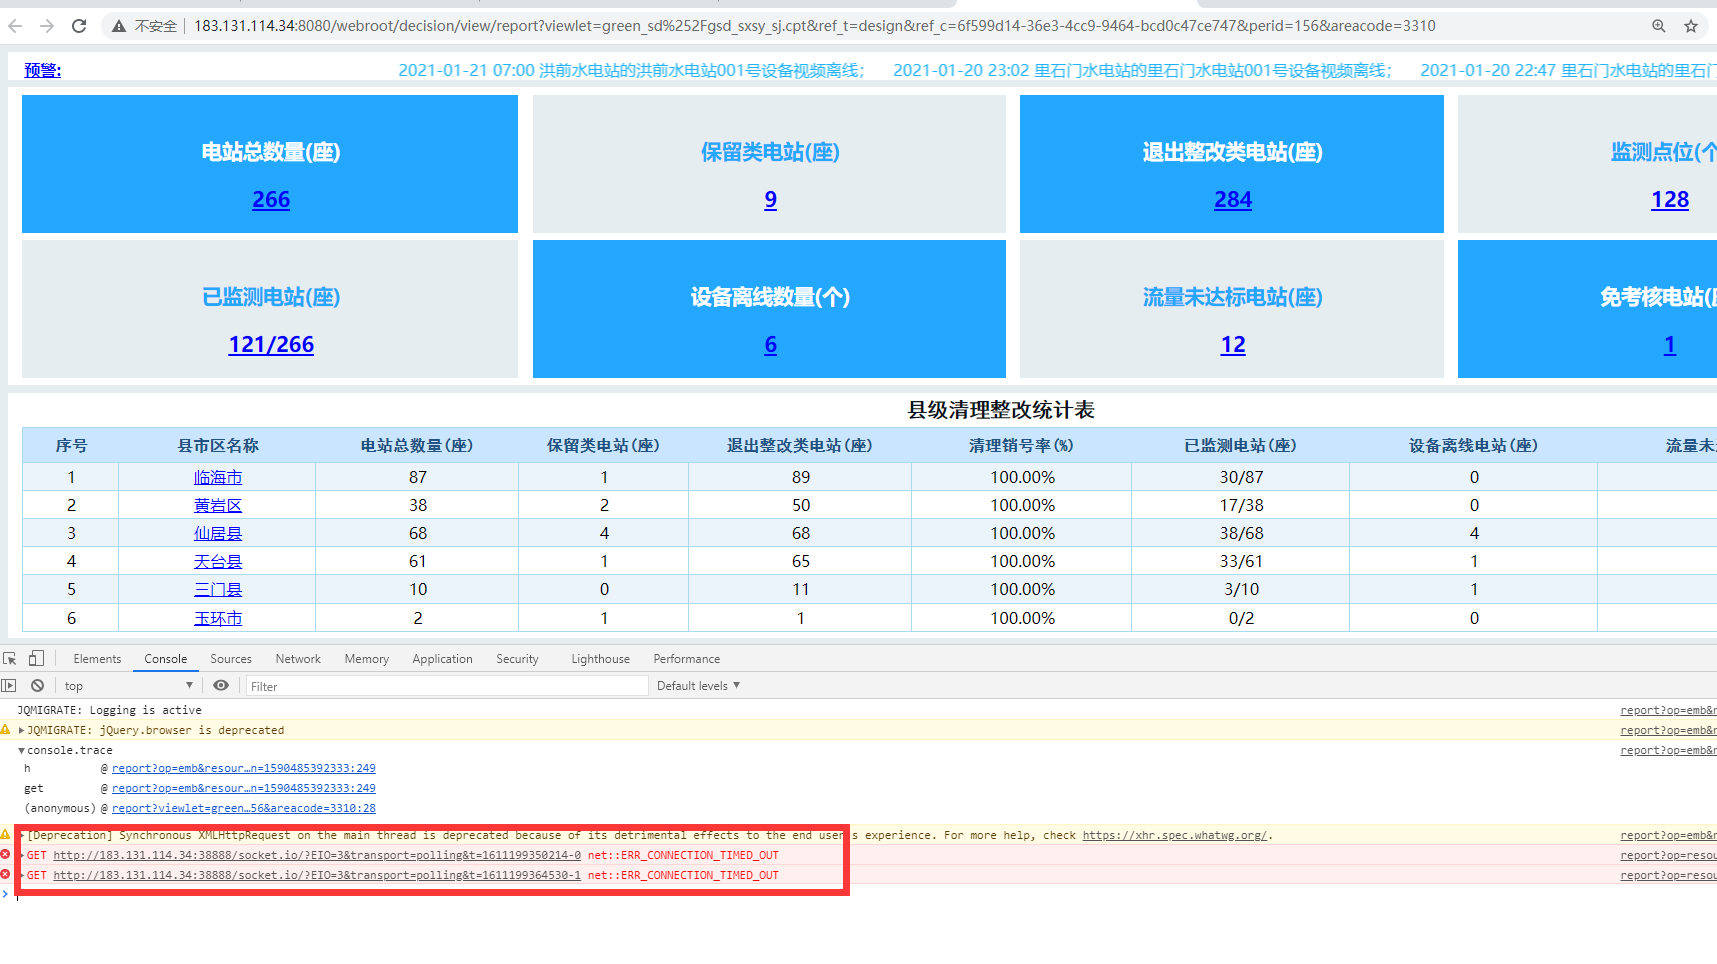
Task: Open Default levels dropdown
Action: (x=698, y=686)
